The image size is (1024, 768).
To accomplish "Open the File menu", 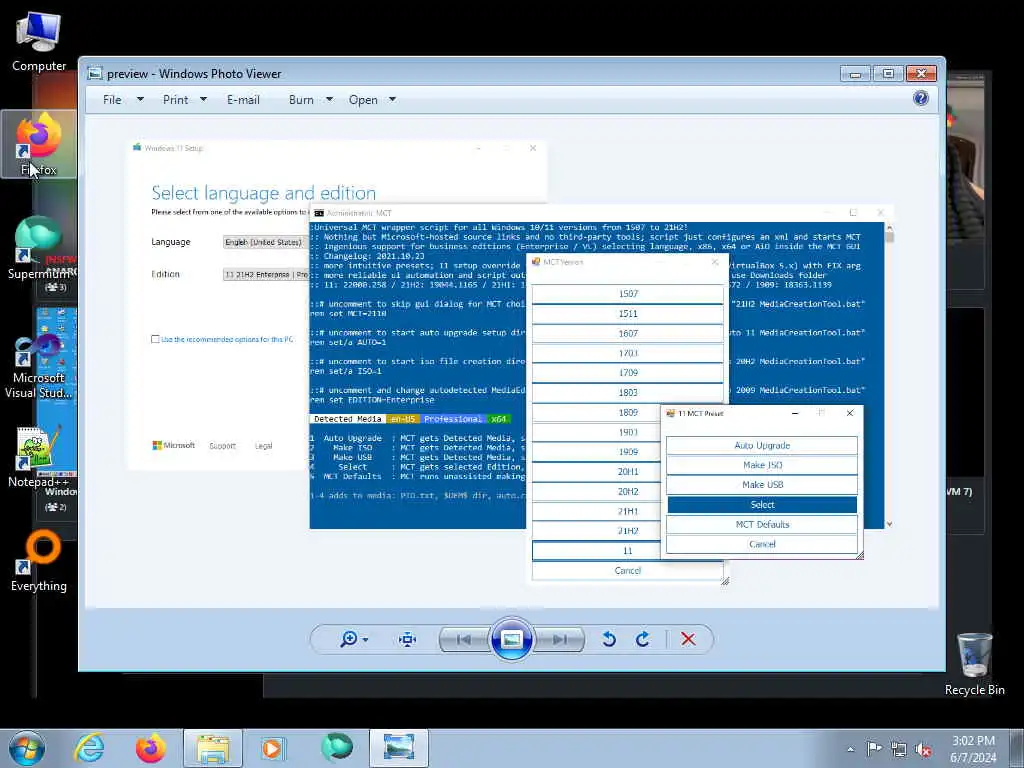I will point(112,100).
